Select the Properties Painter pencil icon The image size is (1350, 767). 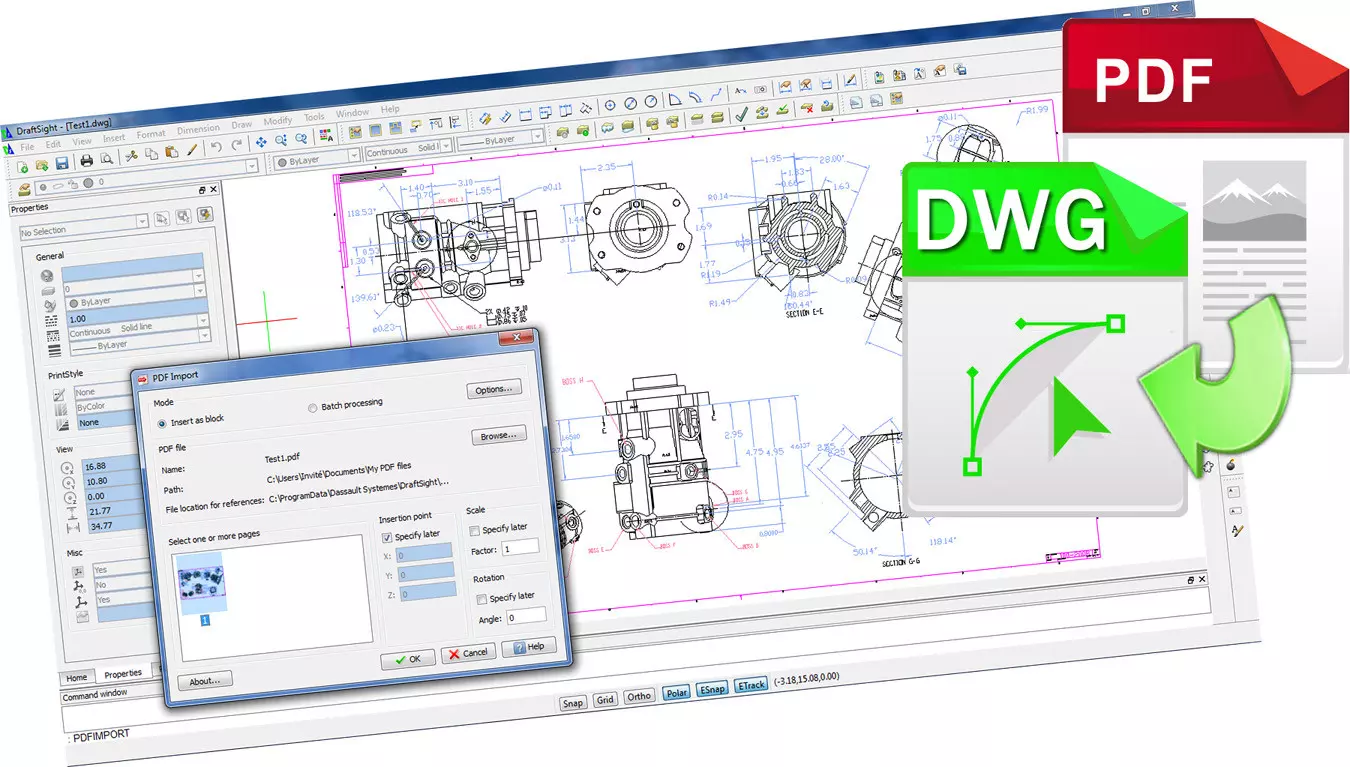192,150
